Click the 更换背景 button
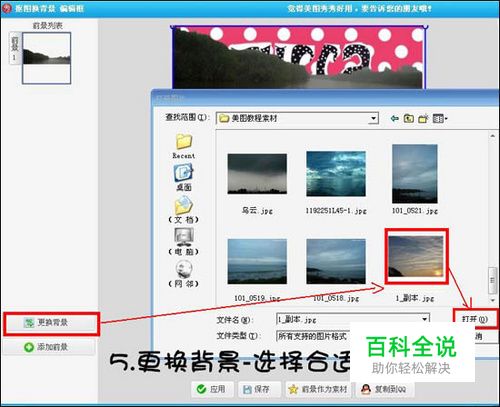This screenshot has width=500, height=407. (x=51, y=323)
